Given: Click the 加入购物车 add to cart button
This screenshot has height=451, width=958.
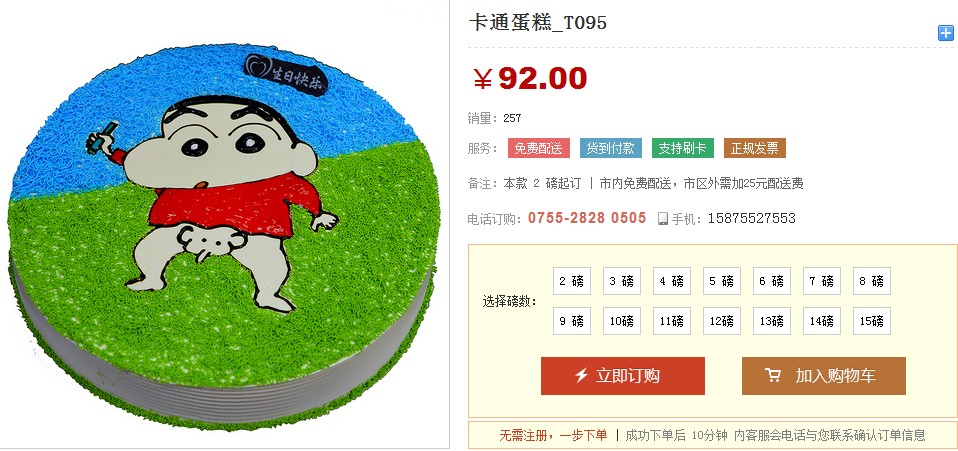Looking at the screenshot, I should point(824,376).
